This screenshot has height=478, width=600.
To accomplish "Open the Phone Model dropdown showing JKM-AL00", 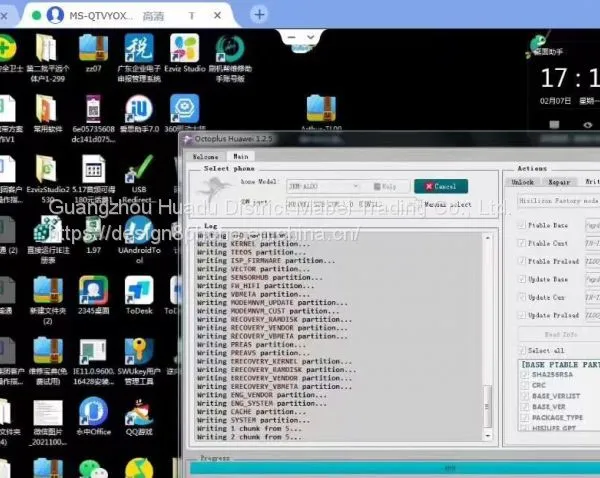I will 324,186.
